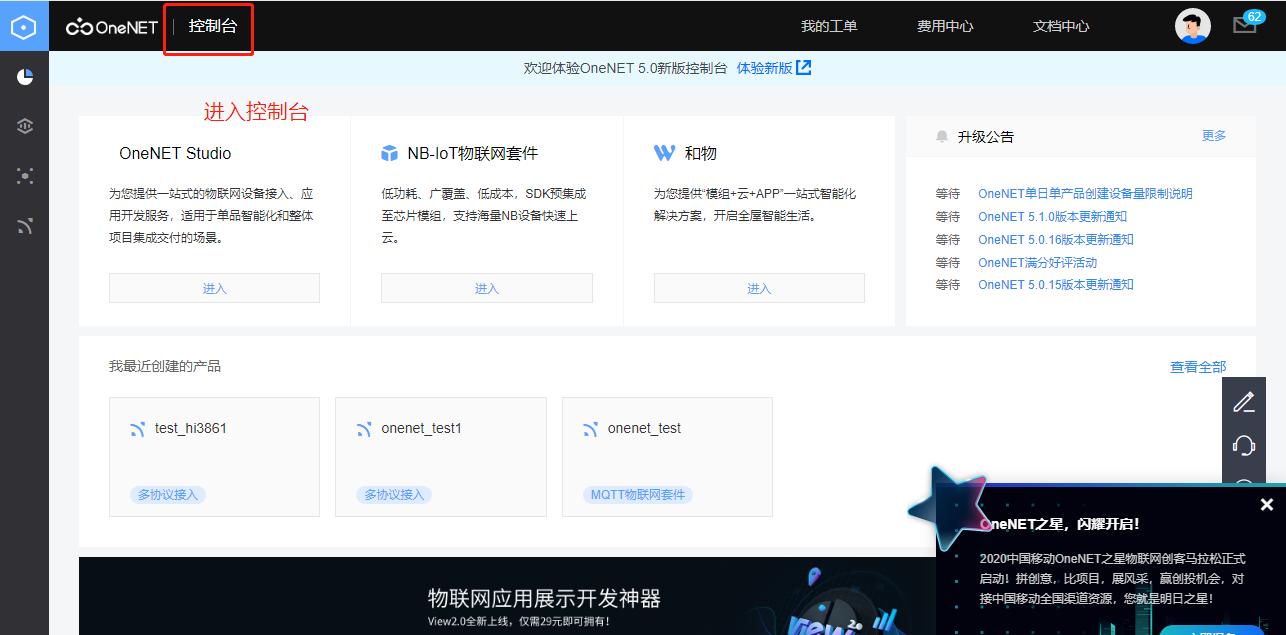Open the pie chart statistics sidebar icon

pyautogui.click(x=24, y=77)
